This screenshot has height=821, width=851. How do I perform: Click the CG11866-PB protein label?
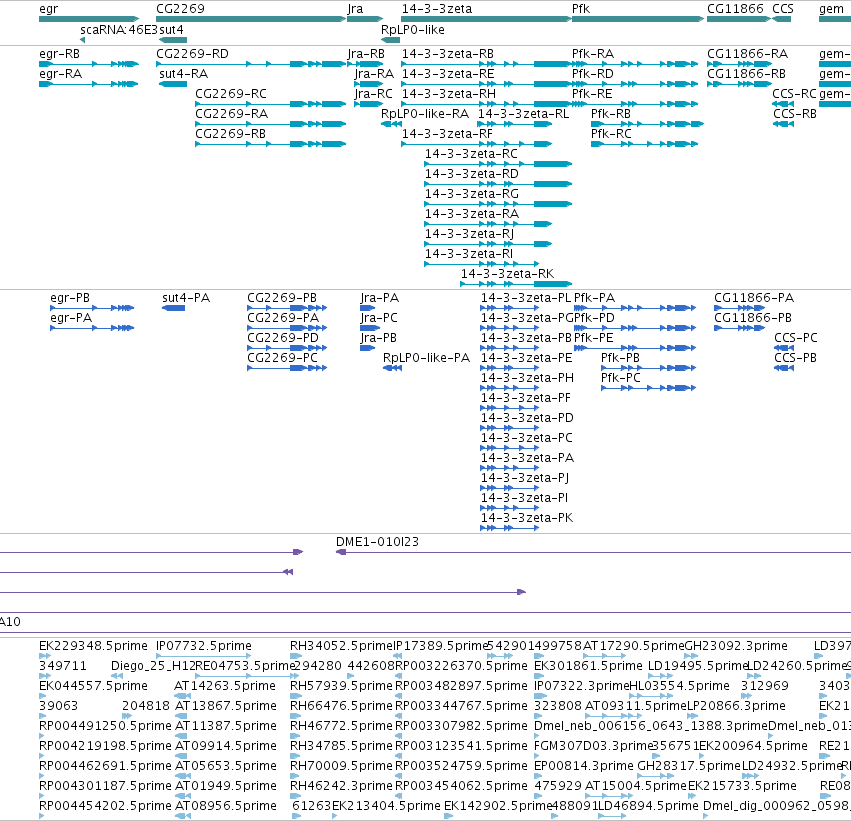tap(753, 317)
